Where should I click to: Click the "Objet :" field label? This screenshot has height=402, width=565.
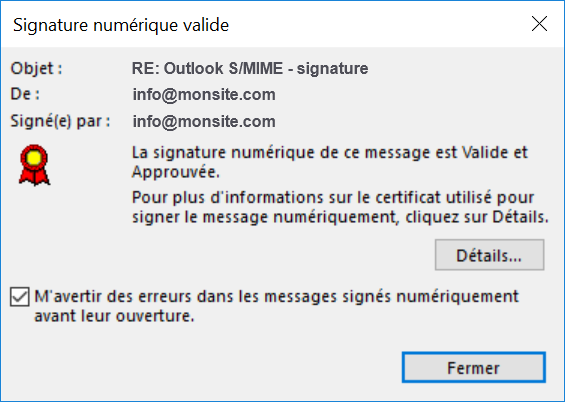point(36,68)
